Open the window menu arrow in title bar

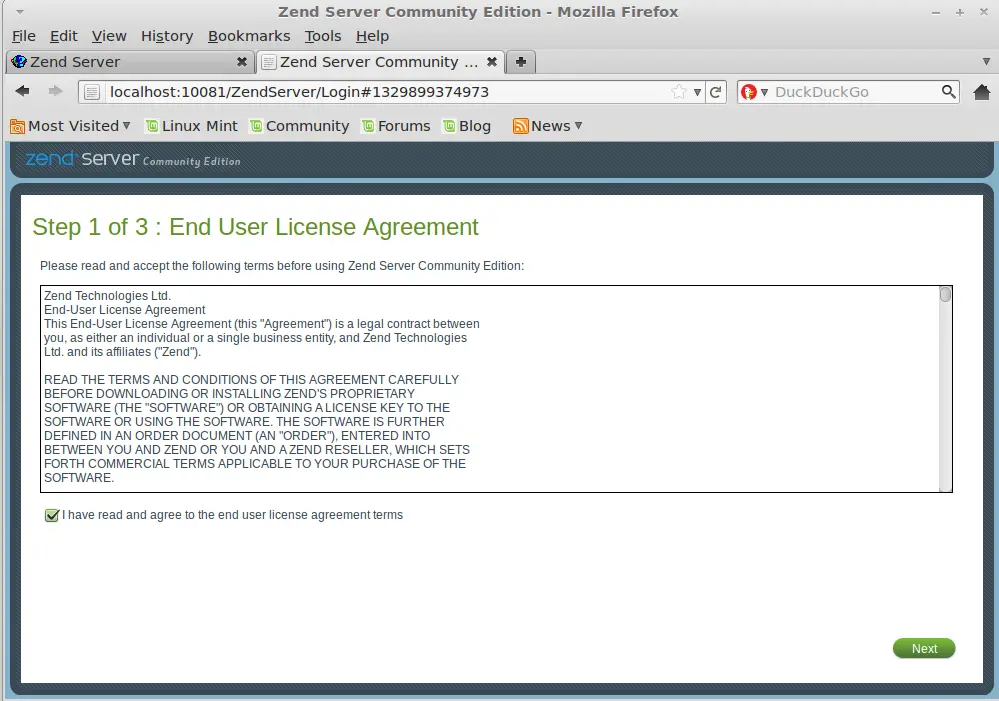click(x=20, y=12)
